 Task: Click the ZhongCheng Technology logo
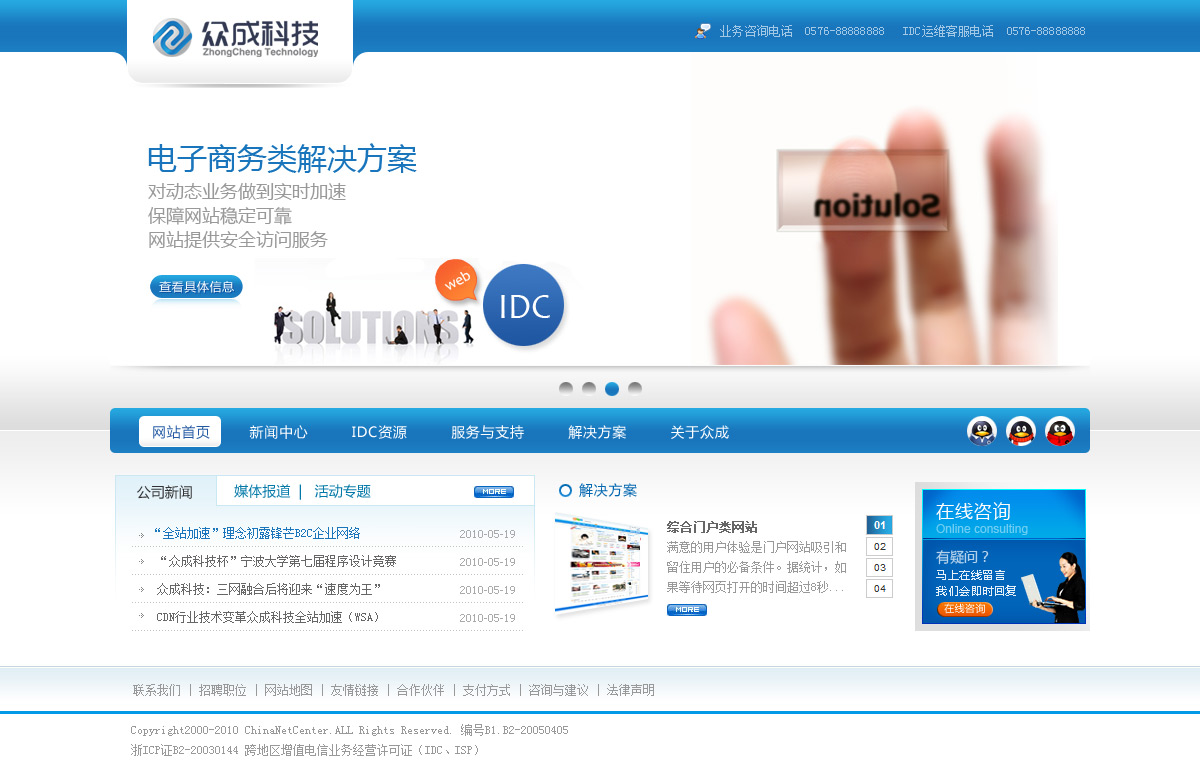pyautogui.click(x=236, y=38)
